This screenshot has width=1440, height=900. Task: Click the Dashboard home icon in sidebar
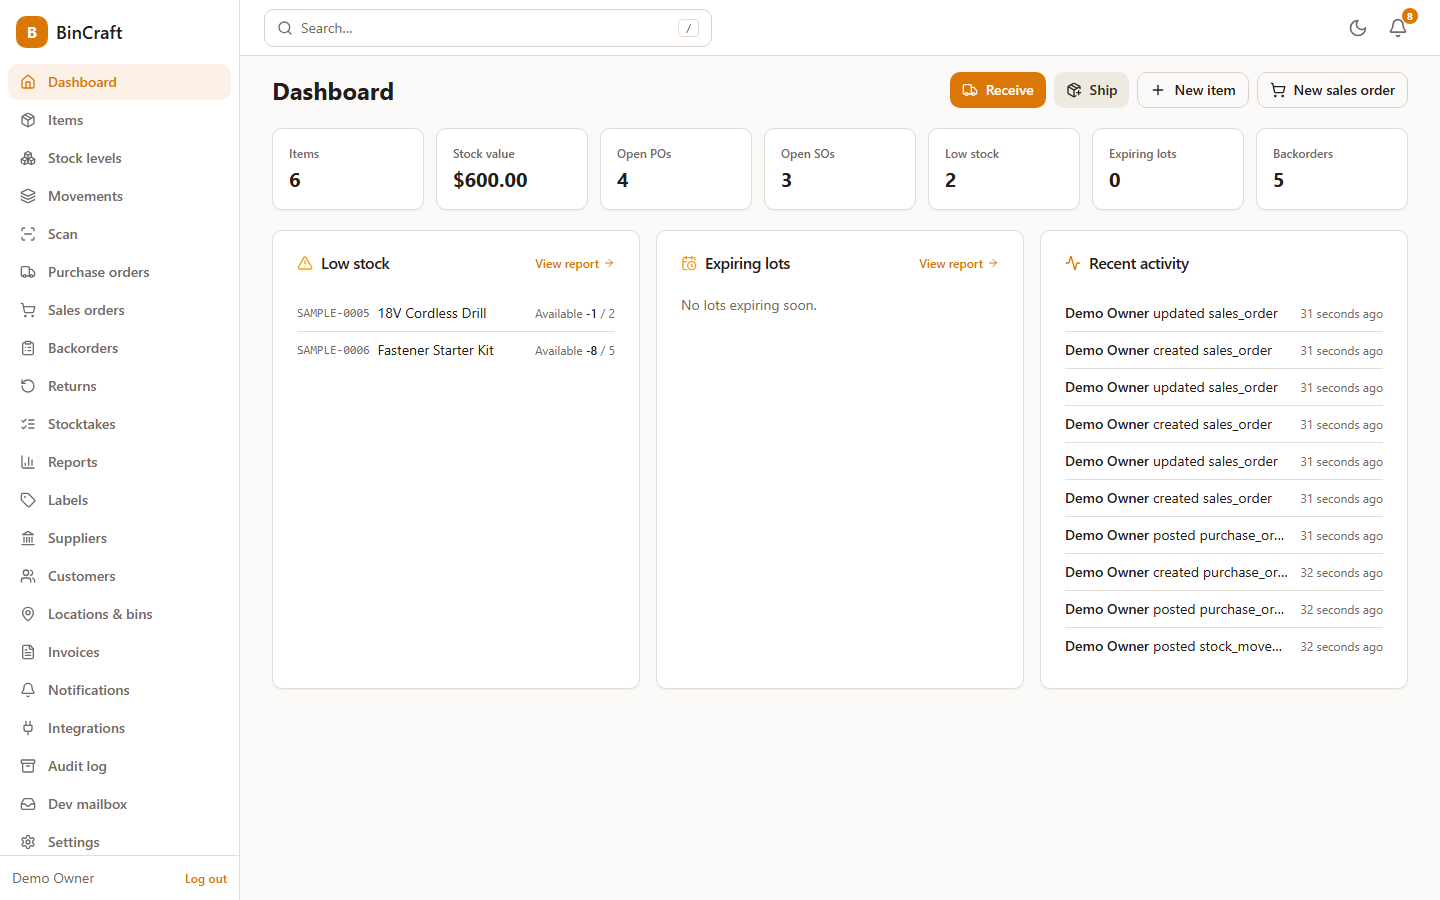(x=28, y=82)
